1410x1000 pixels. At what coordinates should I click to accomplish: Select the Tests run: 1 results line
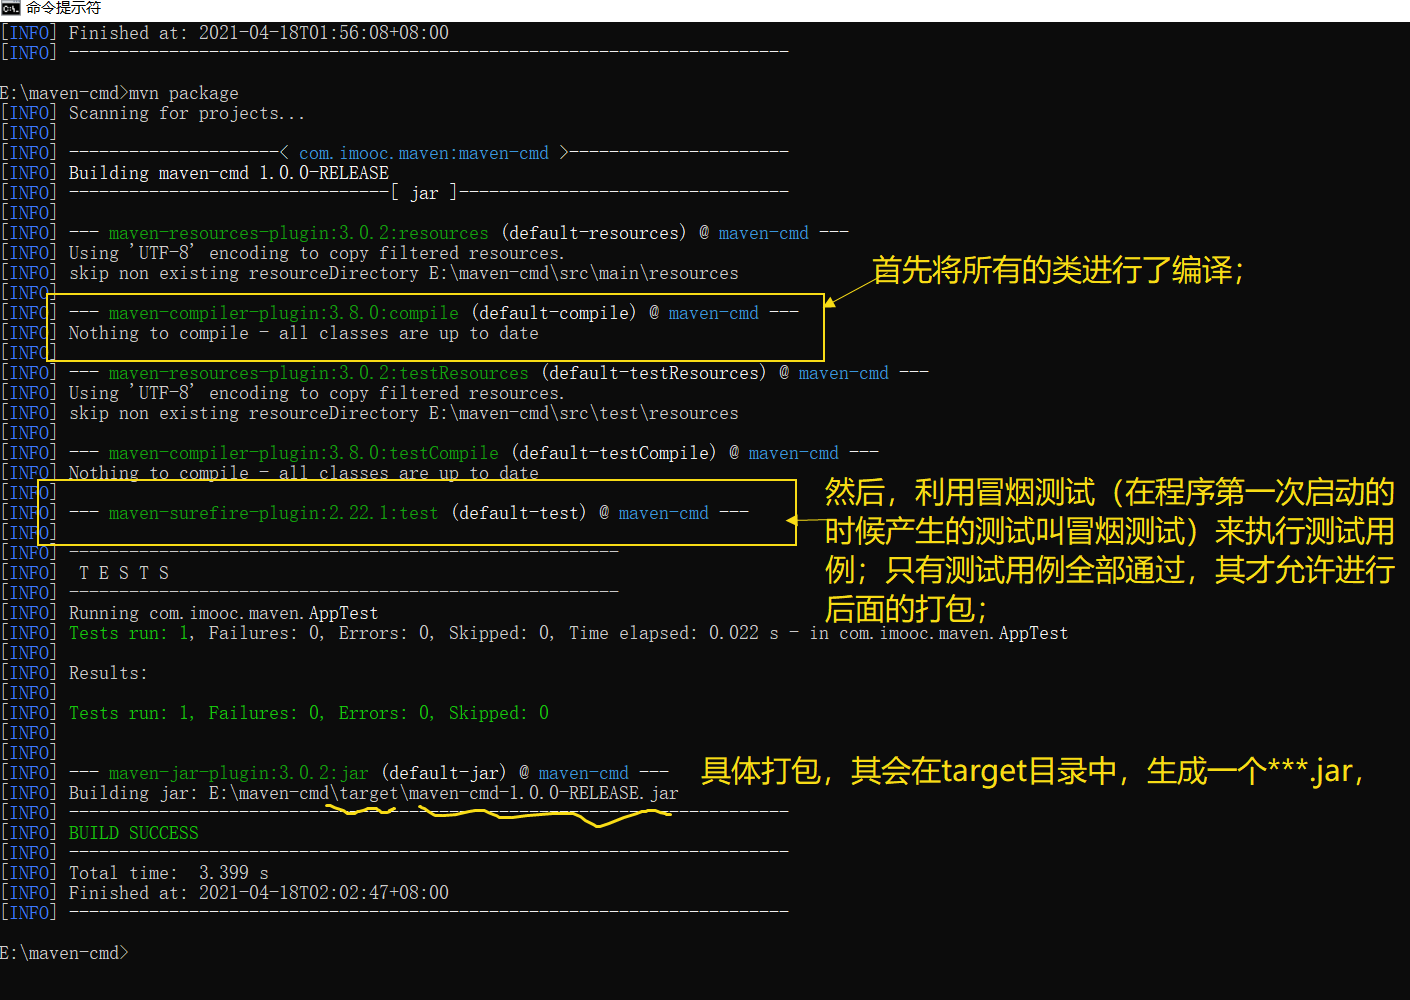point(310,712)
